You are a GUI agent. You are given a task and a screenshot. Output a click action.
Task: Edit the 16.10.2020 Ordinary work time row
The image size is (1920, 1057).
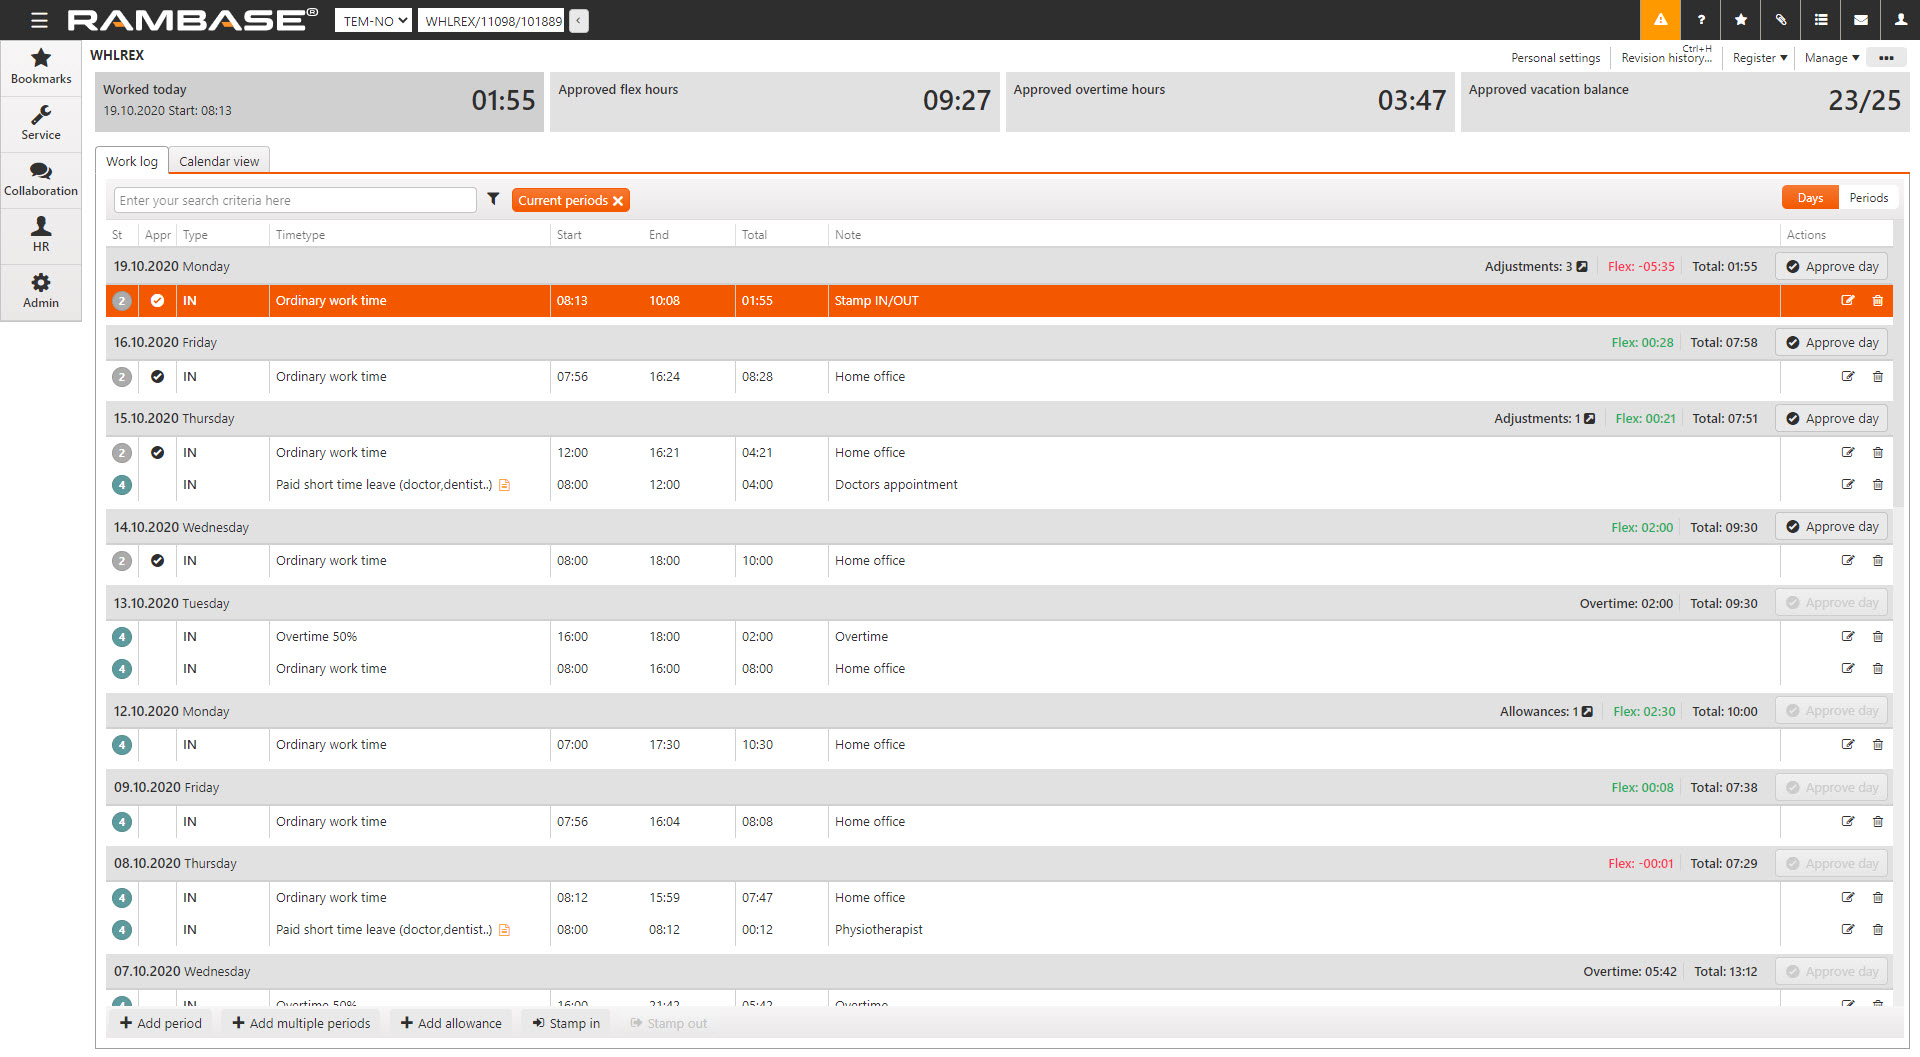click(x=1847, y=377)
